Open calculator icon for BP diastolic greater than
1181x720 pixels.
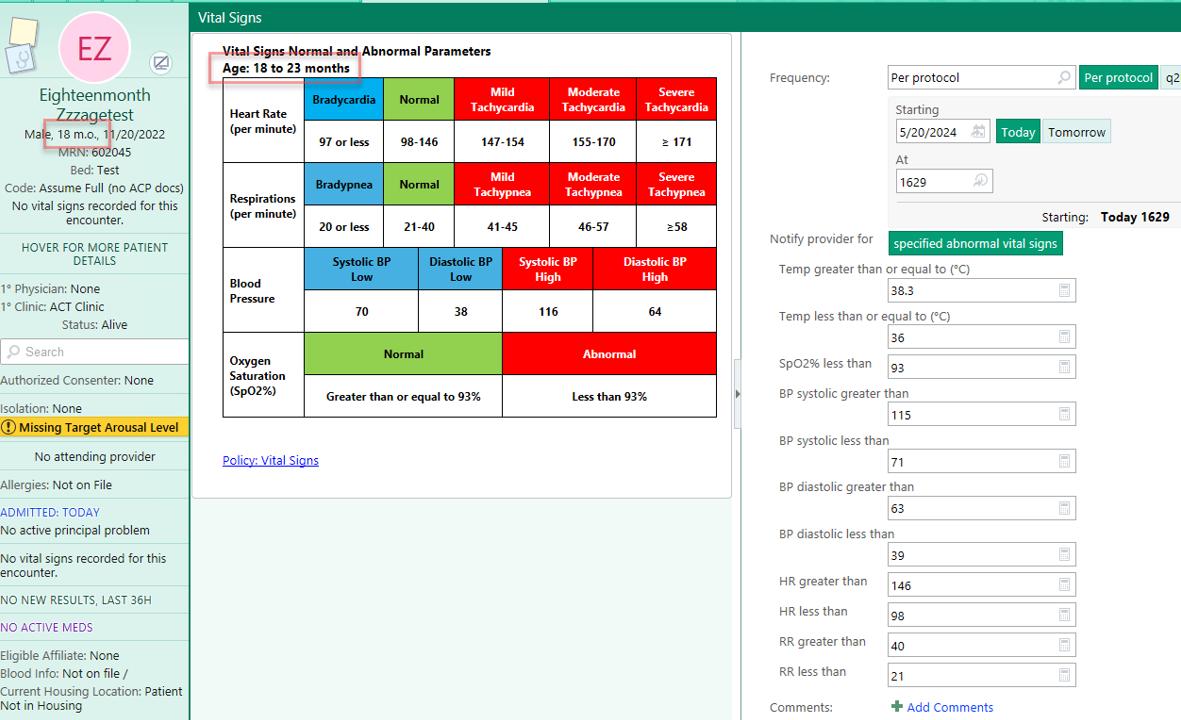(x=1064, y=508)
